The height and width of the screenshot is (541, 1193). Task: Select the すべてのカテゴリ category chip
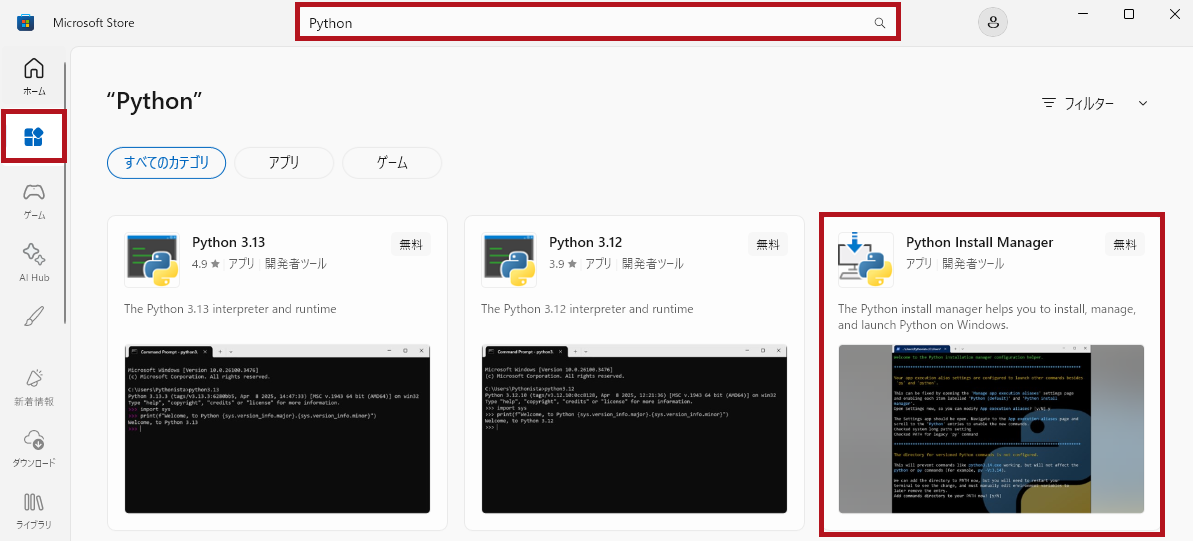[x=166, y=162]
